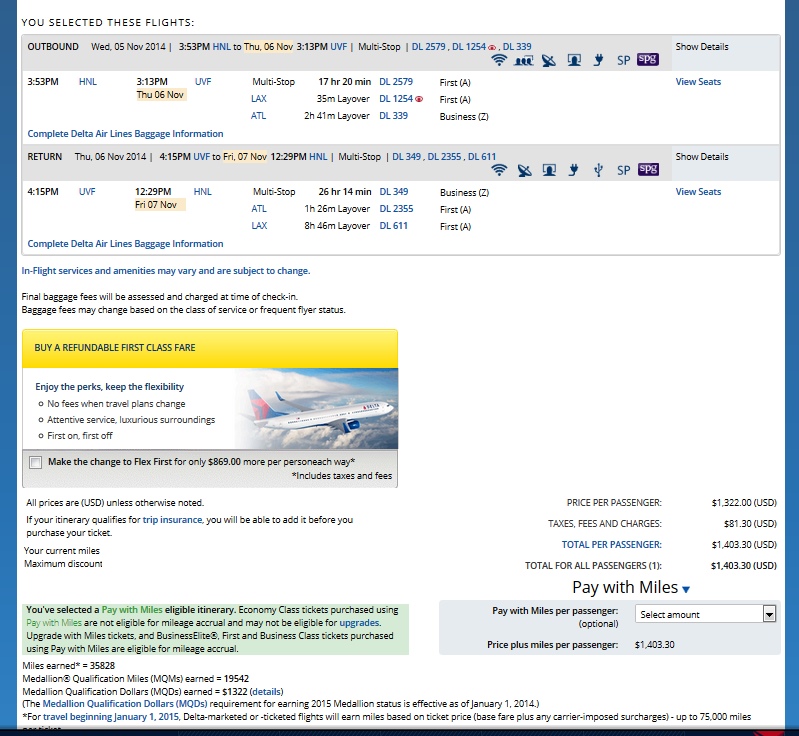This screenshot has width=799, height=736.
Task: Expand Show Details for the outbound flight
Action: tap(702, 47)
